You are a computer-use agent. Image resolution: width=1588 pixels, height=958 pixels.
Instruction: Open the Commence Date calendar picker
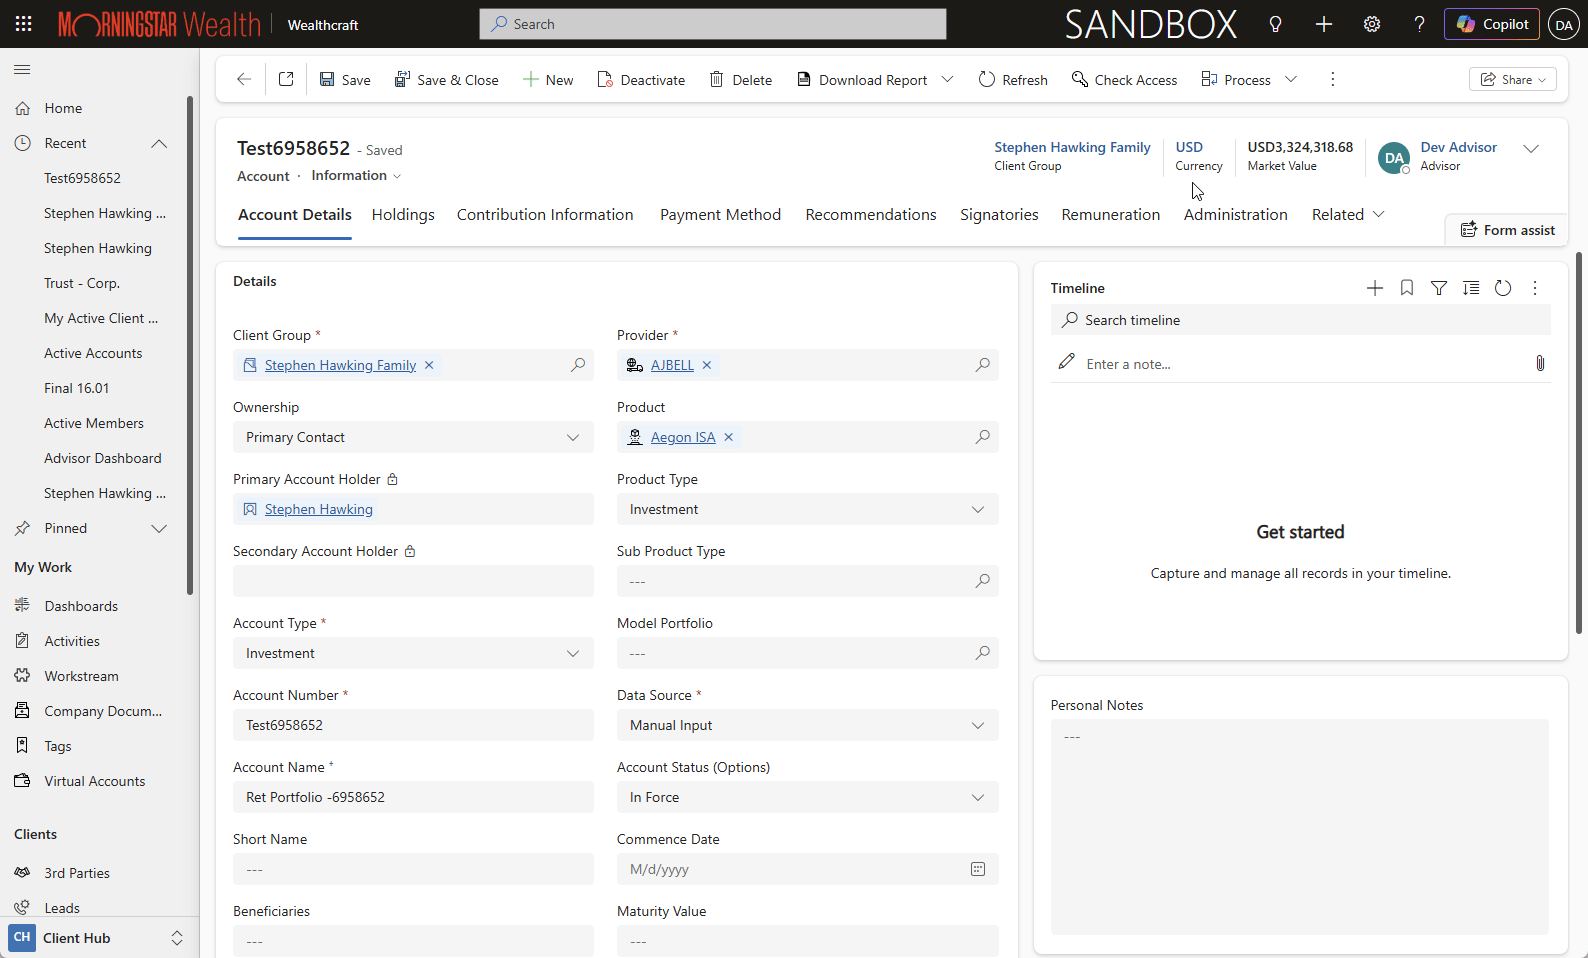(978, 869)
